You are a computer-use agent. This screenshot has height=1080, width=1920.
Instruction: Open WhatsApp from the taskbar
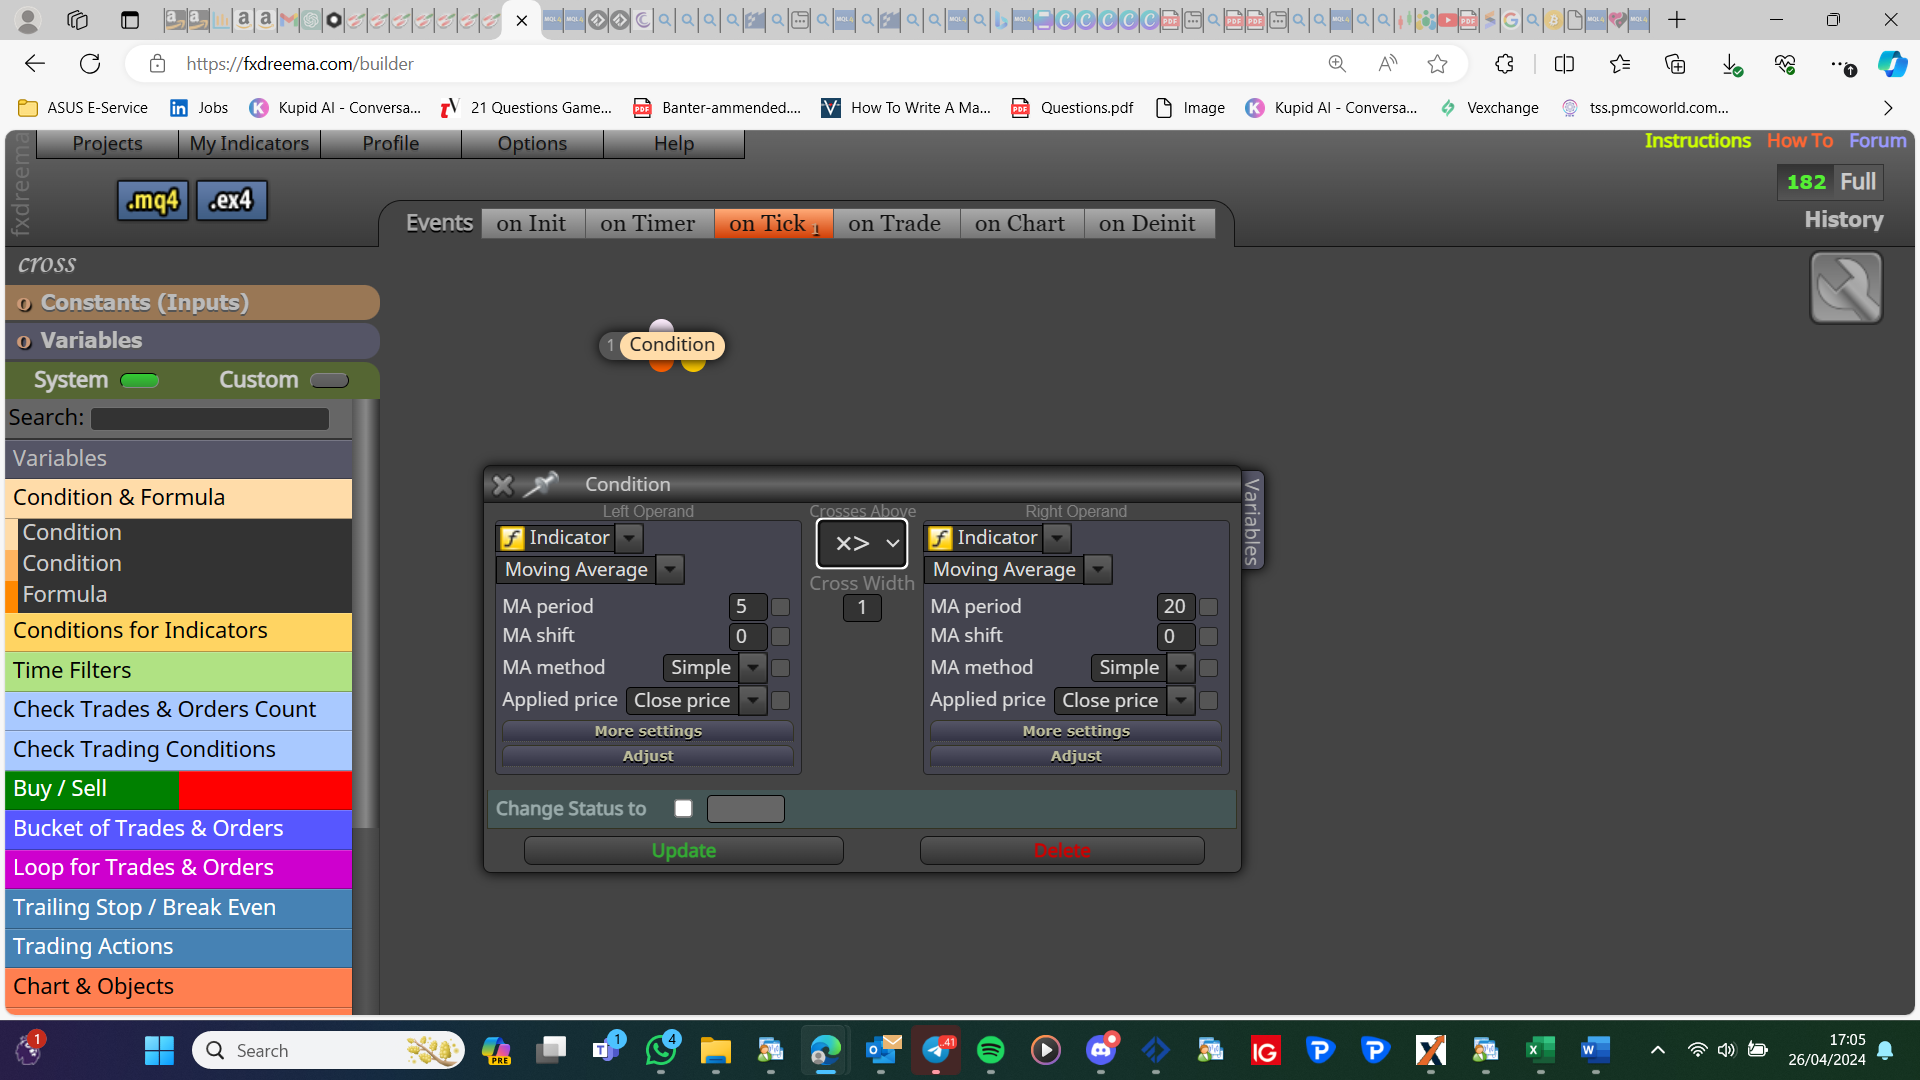[x=661, y=1050]
